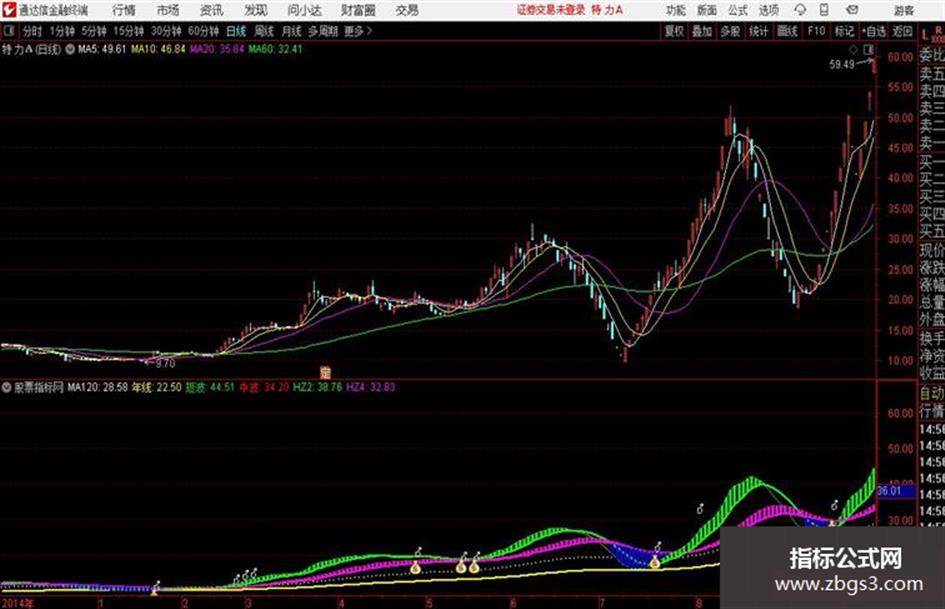The width and height of the screenshot is (945, 609).
Task: Open the 问小达 menu
Action: click(304, 10)
